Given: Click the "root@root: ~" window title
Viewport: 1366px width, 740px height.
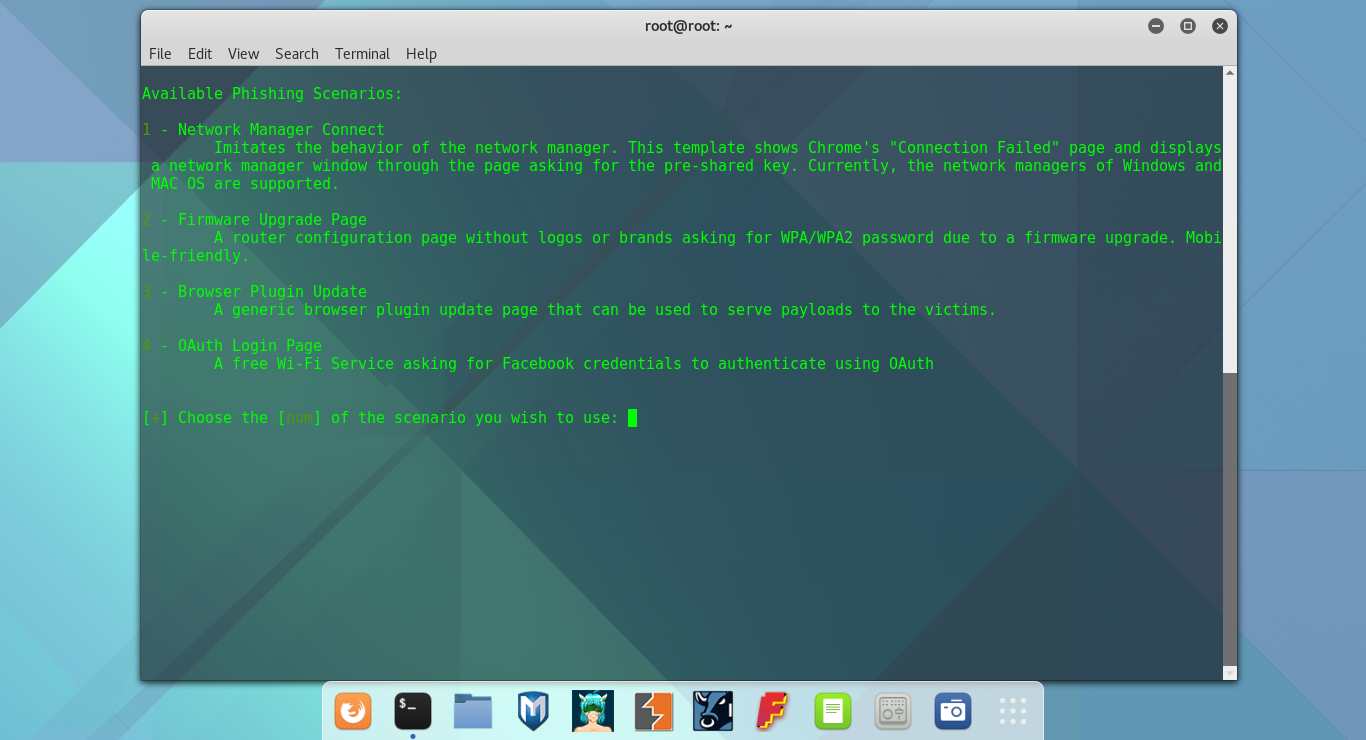Looking at the screenshot, I should coord(688,26).
